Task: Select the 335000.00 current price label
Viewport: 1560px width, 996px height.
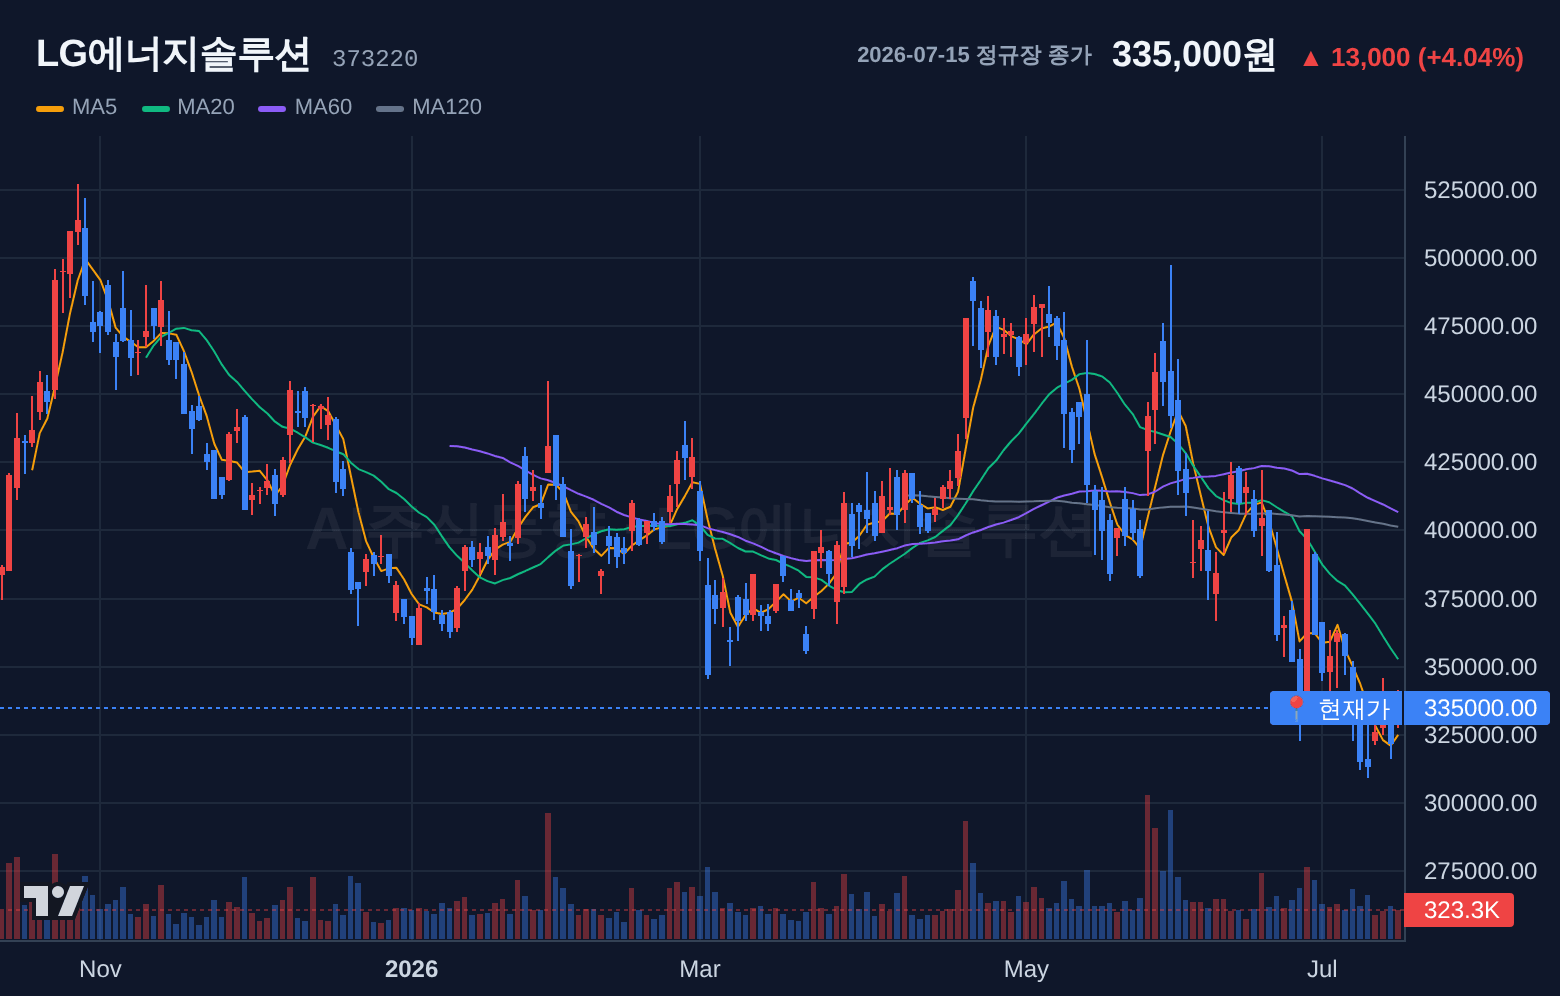Action: [x=1477, y=708]
